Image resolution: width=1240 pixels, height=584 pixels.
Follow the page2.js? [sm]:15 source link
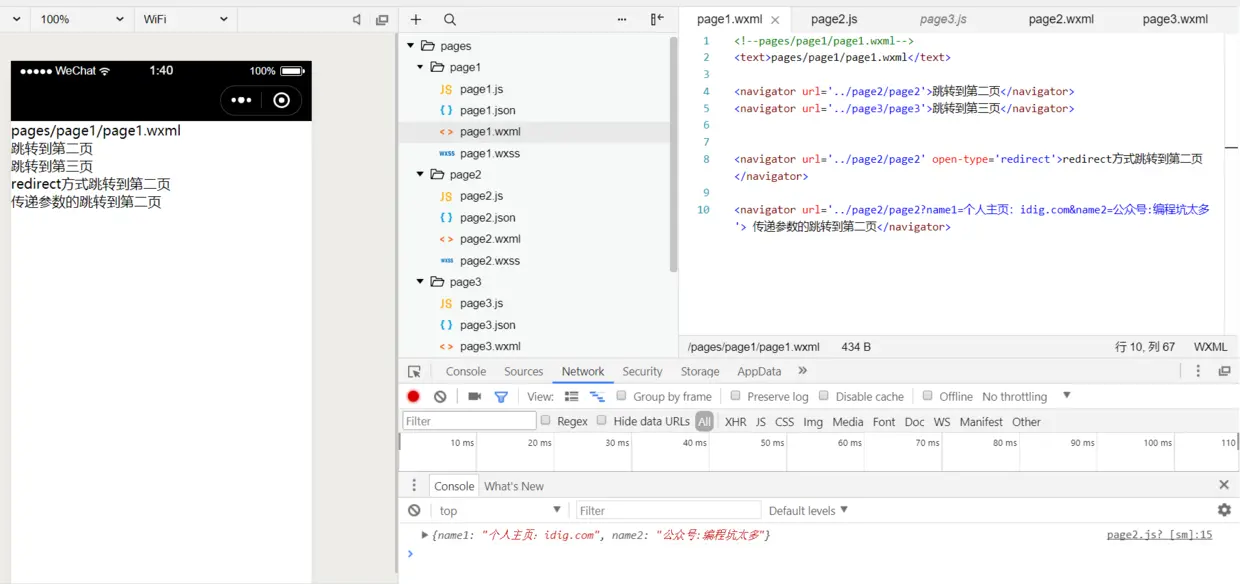tap(1159, 535)
